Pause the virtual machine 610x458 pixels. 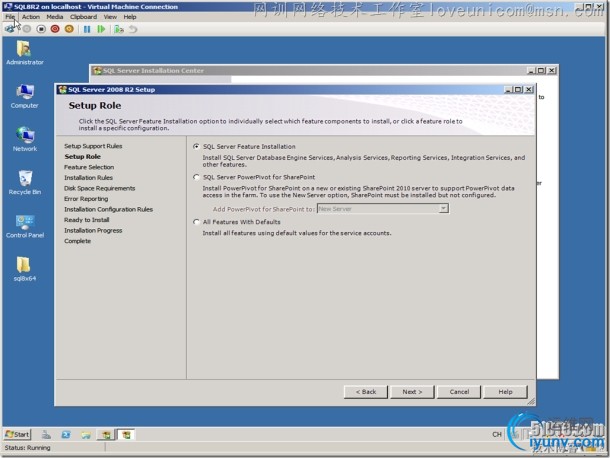(87, 29)
